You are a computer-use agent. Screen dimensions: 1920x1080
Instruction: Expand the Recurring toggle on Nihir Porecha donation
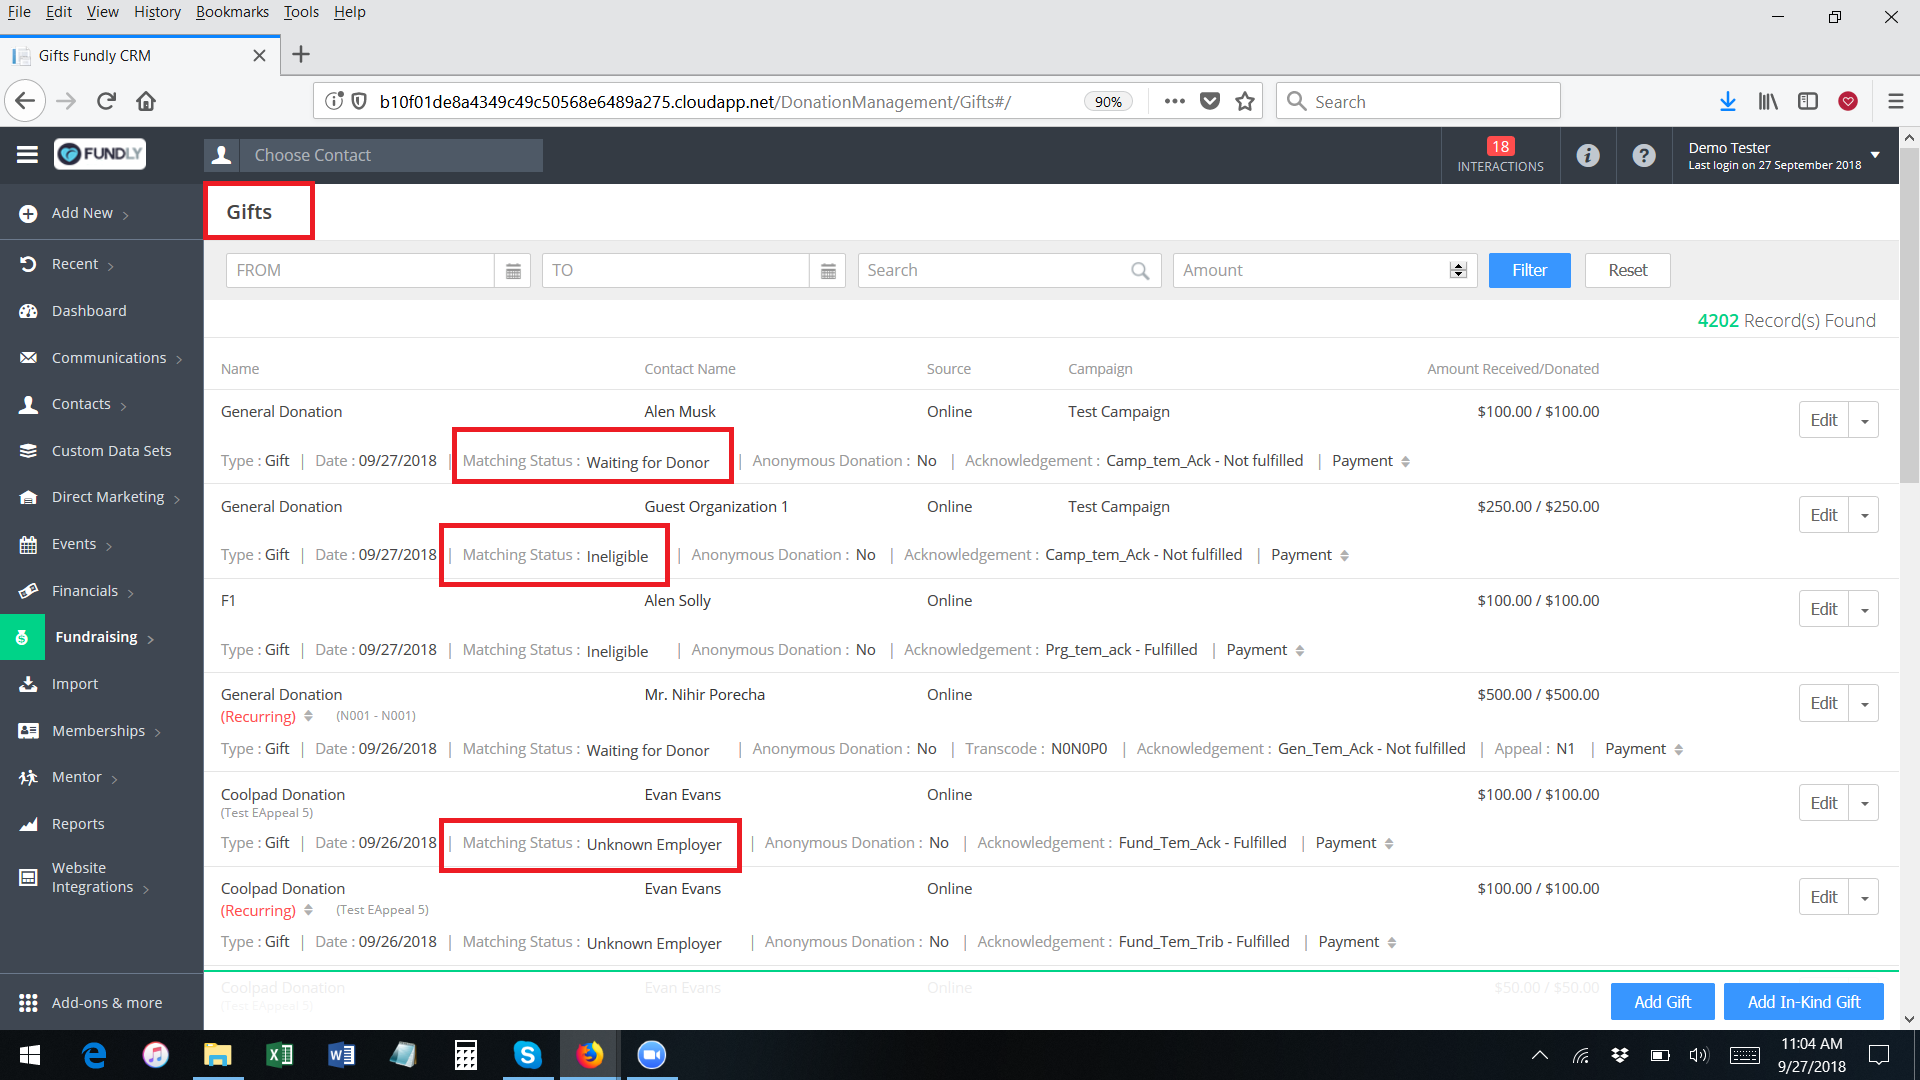point(308,716)
